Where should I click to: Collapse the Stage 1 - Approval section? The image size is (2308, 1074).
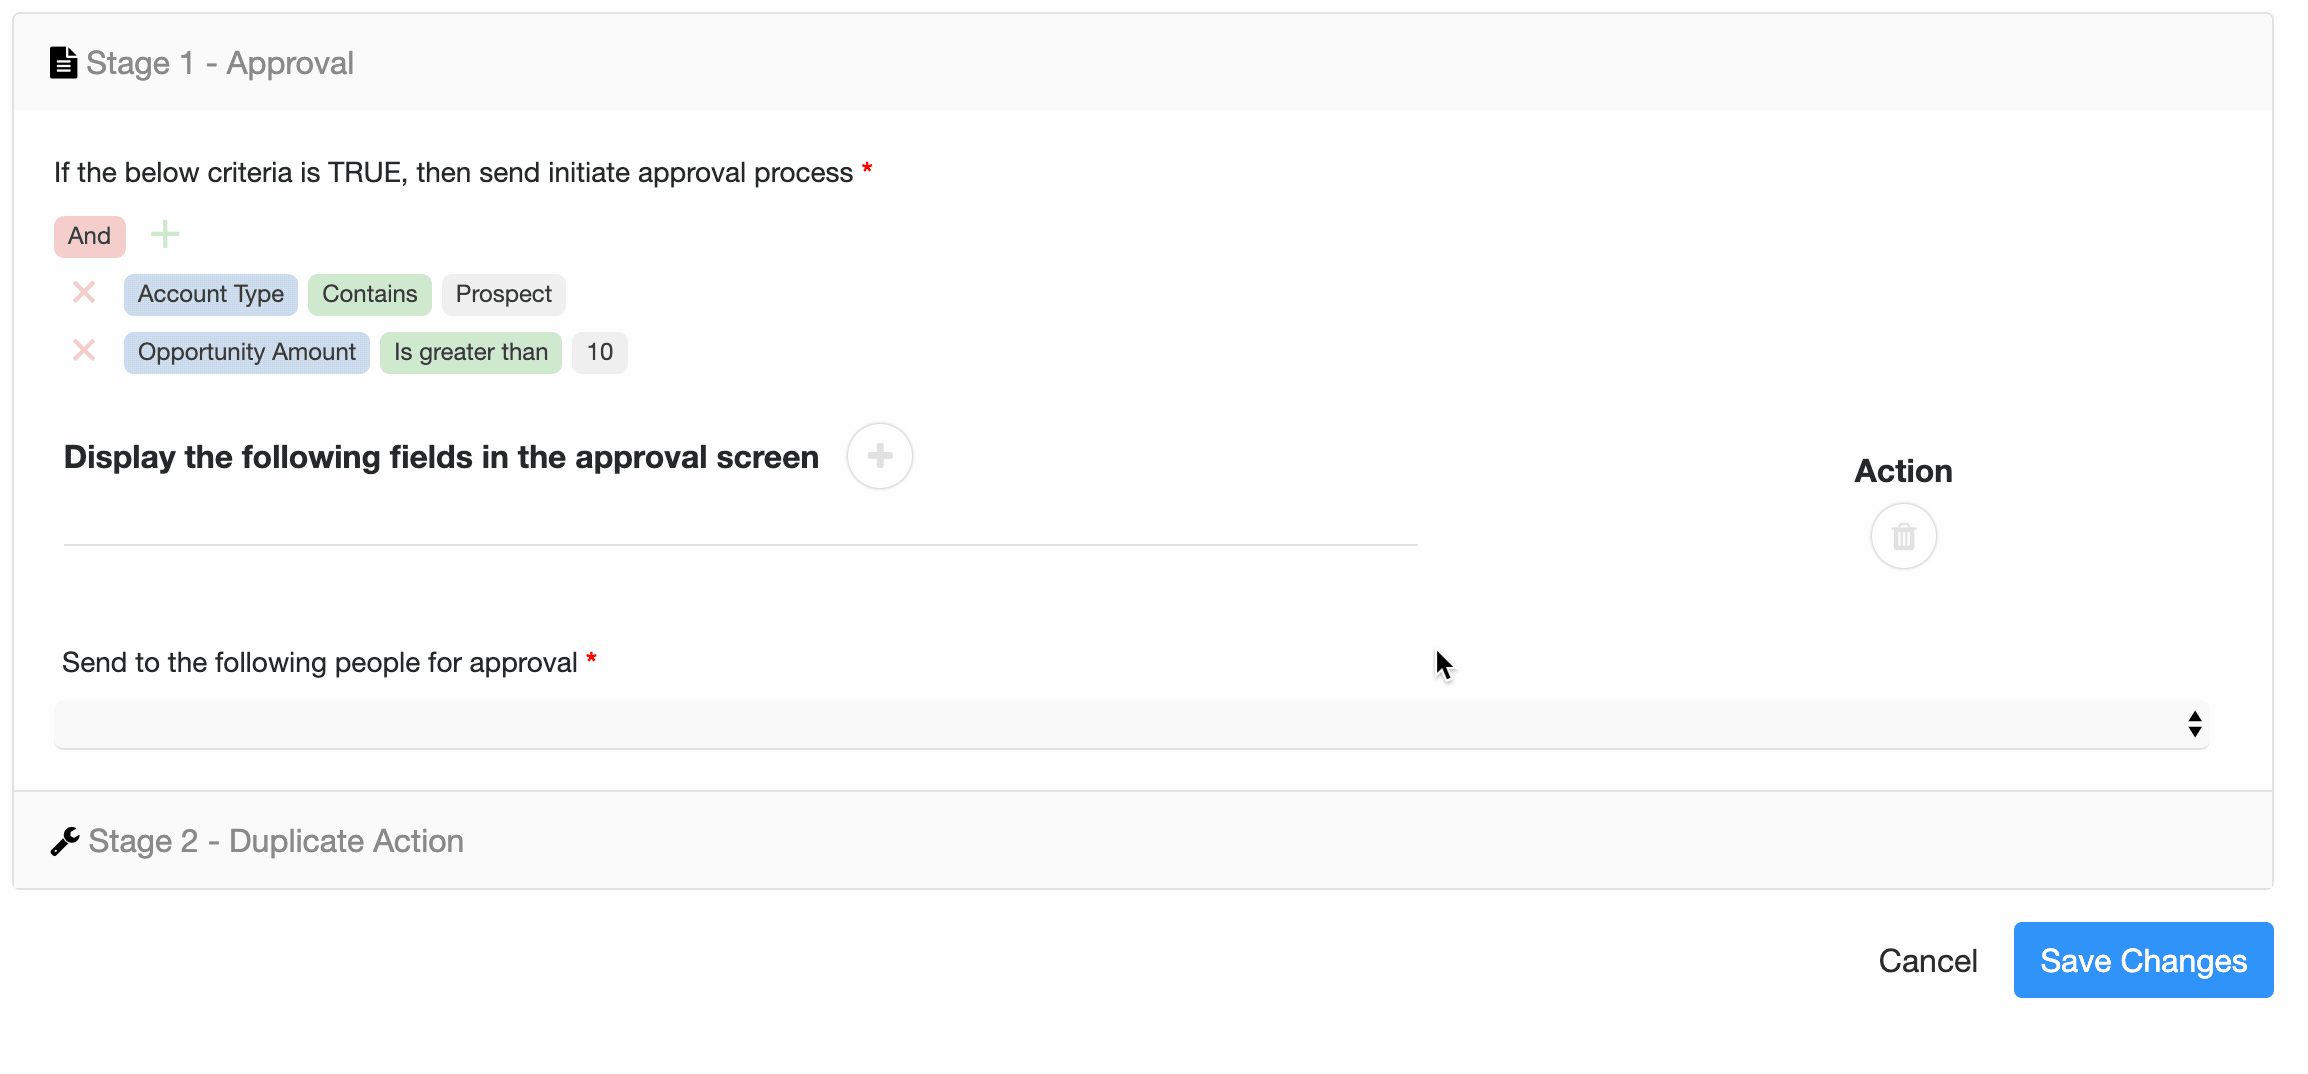[220, 62]
